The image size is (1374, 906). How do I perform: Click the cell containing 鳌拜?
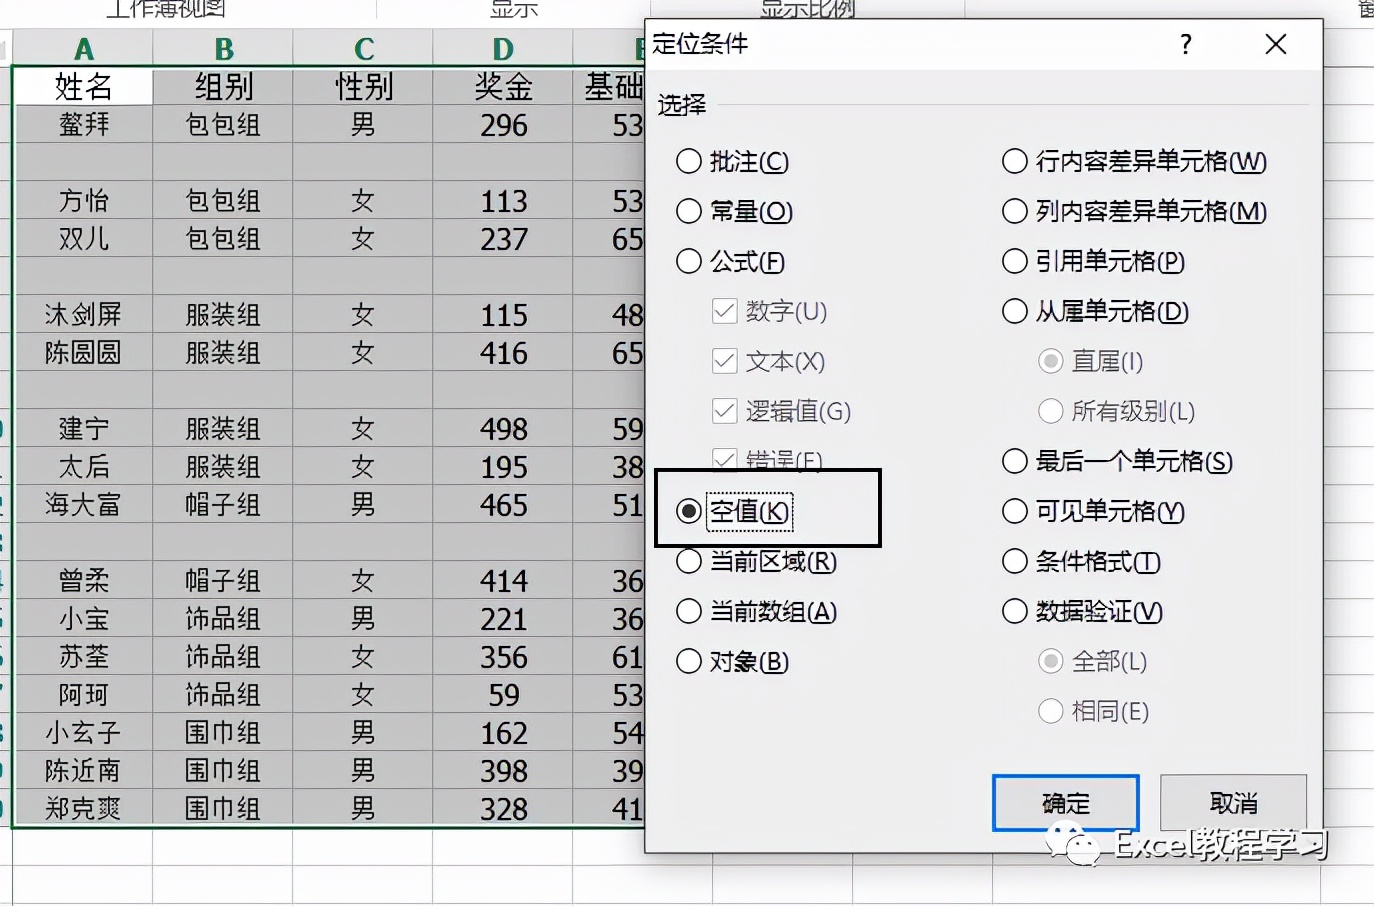tap(83, 125)
